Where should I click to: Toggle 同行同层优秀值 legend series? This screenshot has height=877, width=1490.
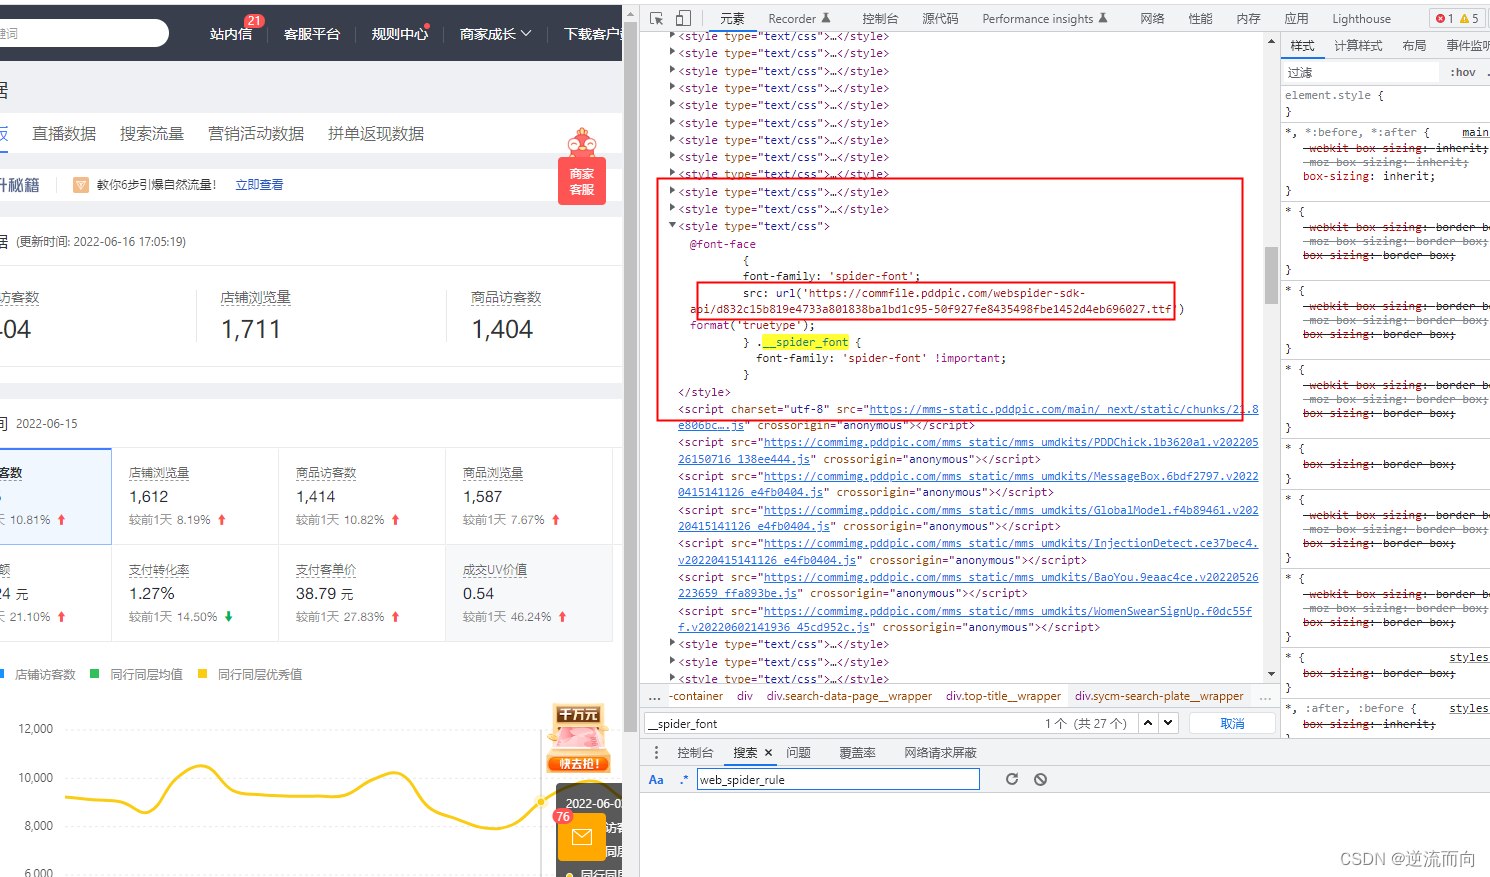[250, 674]
